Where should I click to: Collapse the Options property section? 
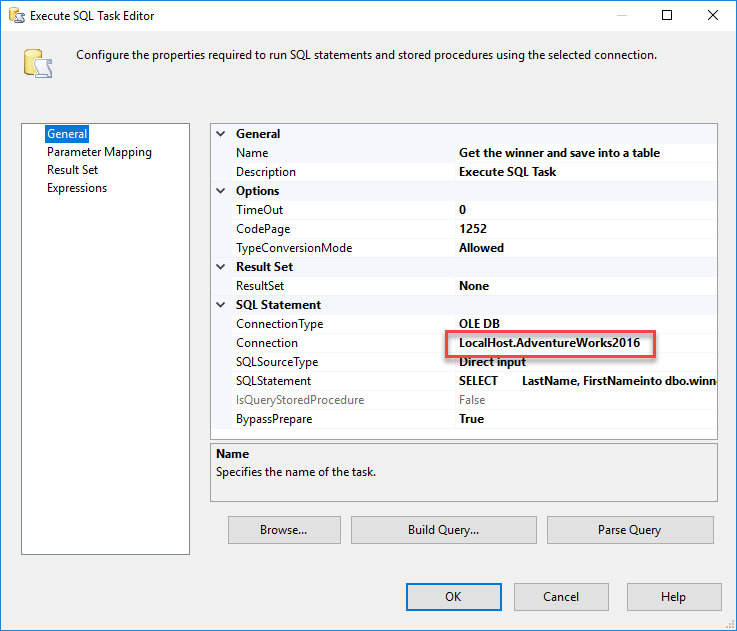[221, 191]
